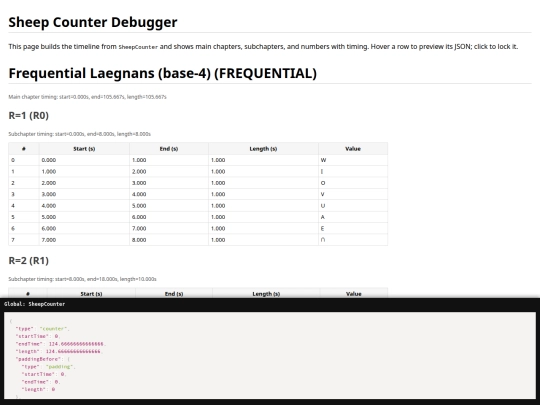The height and width of the screenshot is (405, 540).
Task: Lock the row with value A
Action: pos(198,217)
